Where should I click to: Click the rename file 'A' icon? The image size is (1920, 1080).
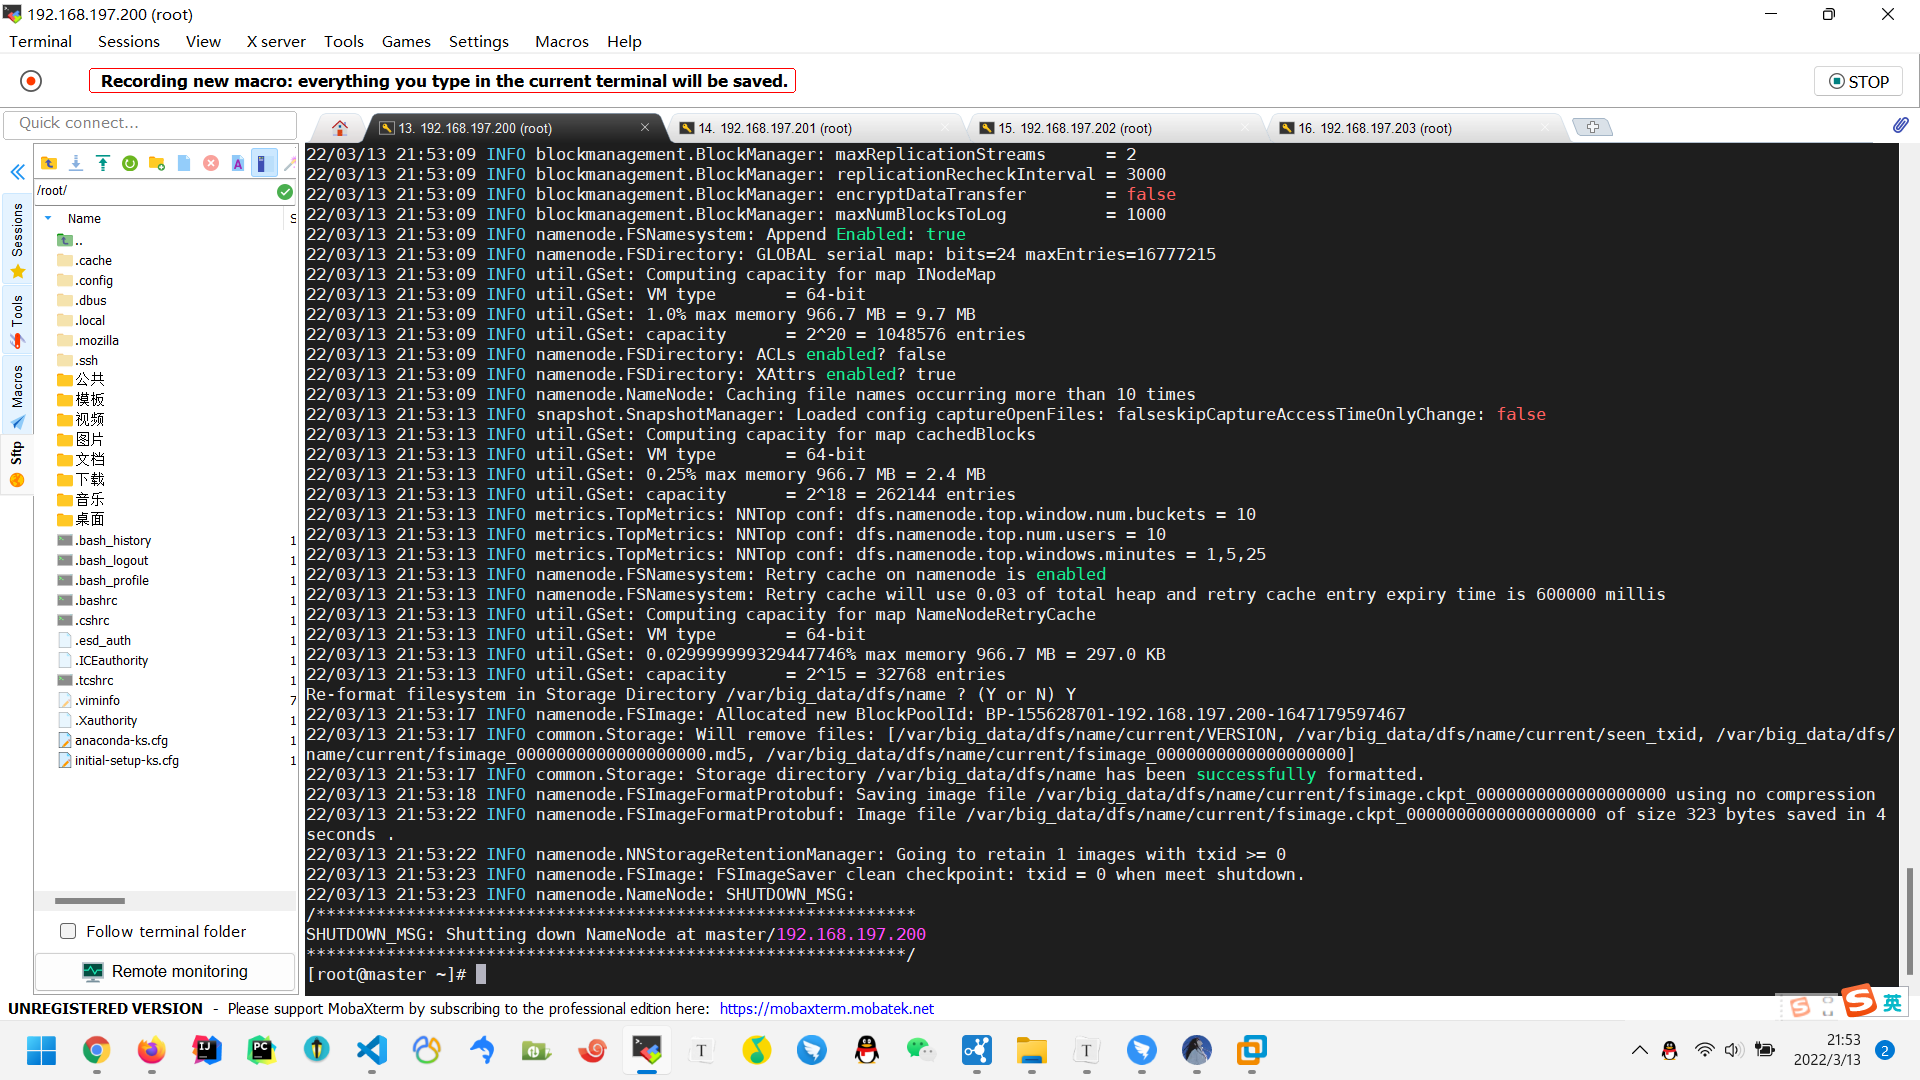[x=238, y=163]
